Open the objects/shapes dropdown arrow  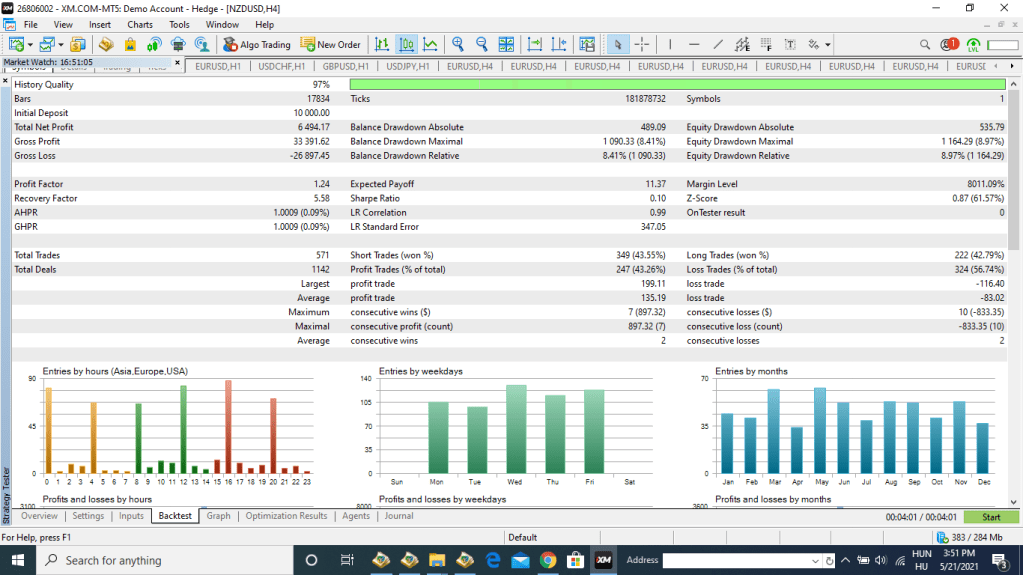click(828, 44)
